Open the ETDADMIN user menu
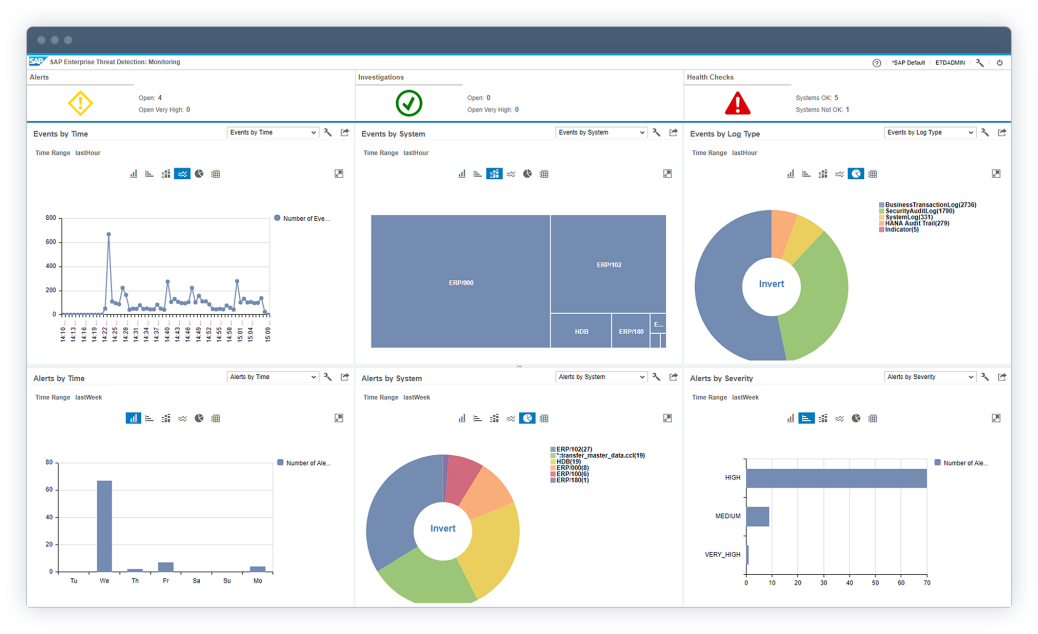 pos(950,63)
